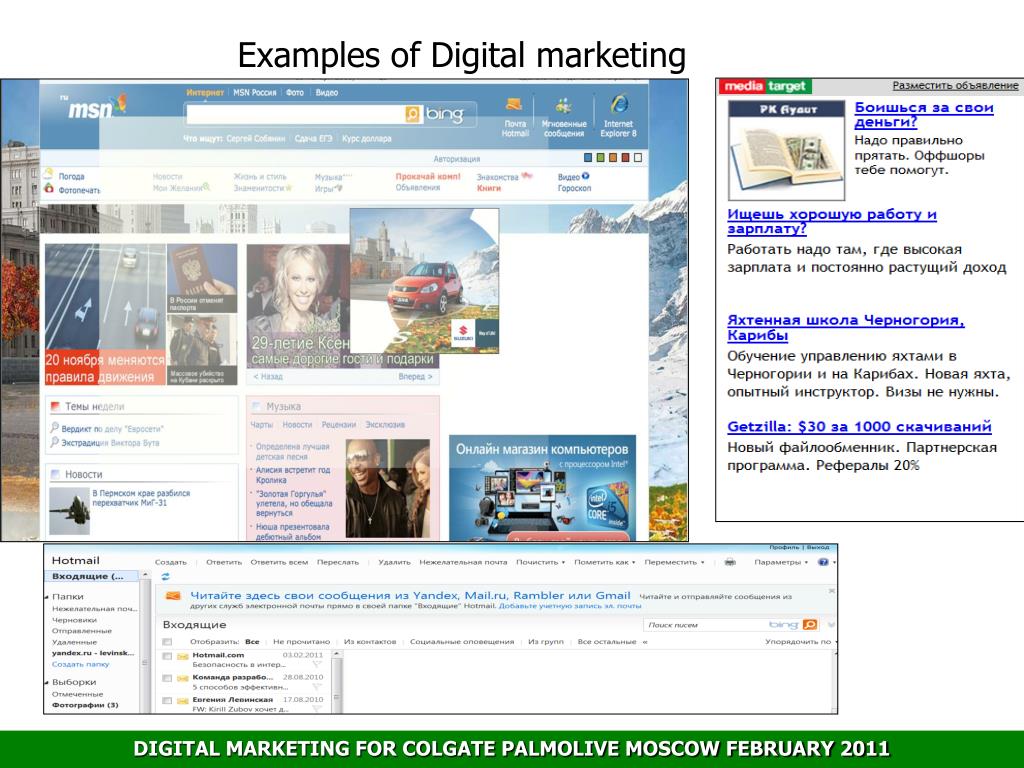1024x768 pixels.
Task: Tick the checkbox for the Команда разрабо... message
Action: coord(167,679)
